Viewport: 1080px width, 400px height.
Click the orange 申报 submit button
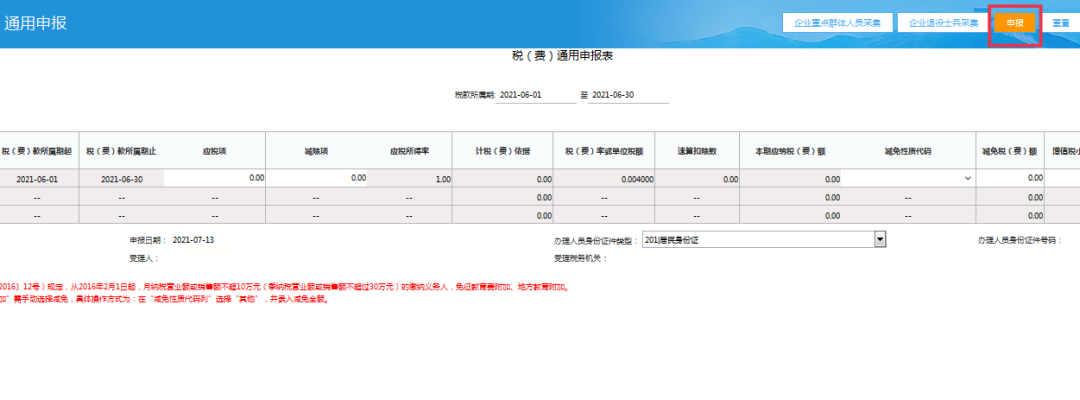[1015, 23]
